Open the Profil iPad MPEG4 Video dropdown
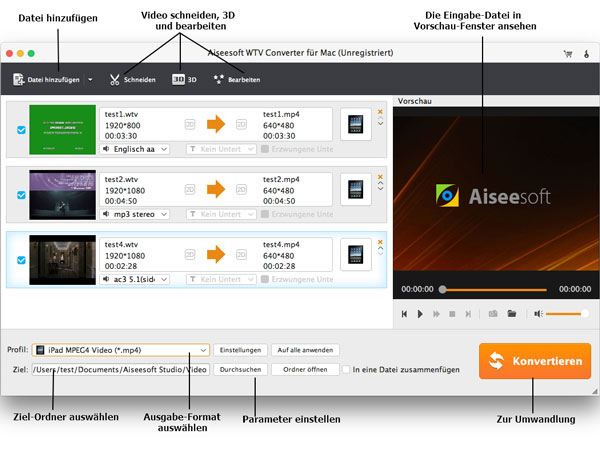 121,350
